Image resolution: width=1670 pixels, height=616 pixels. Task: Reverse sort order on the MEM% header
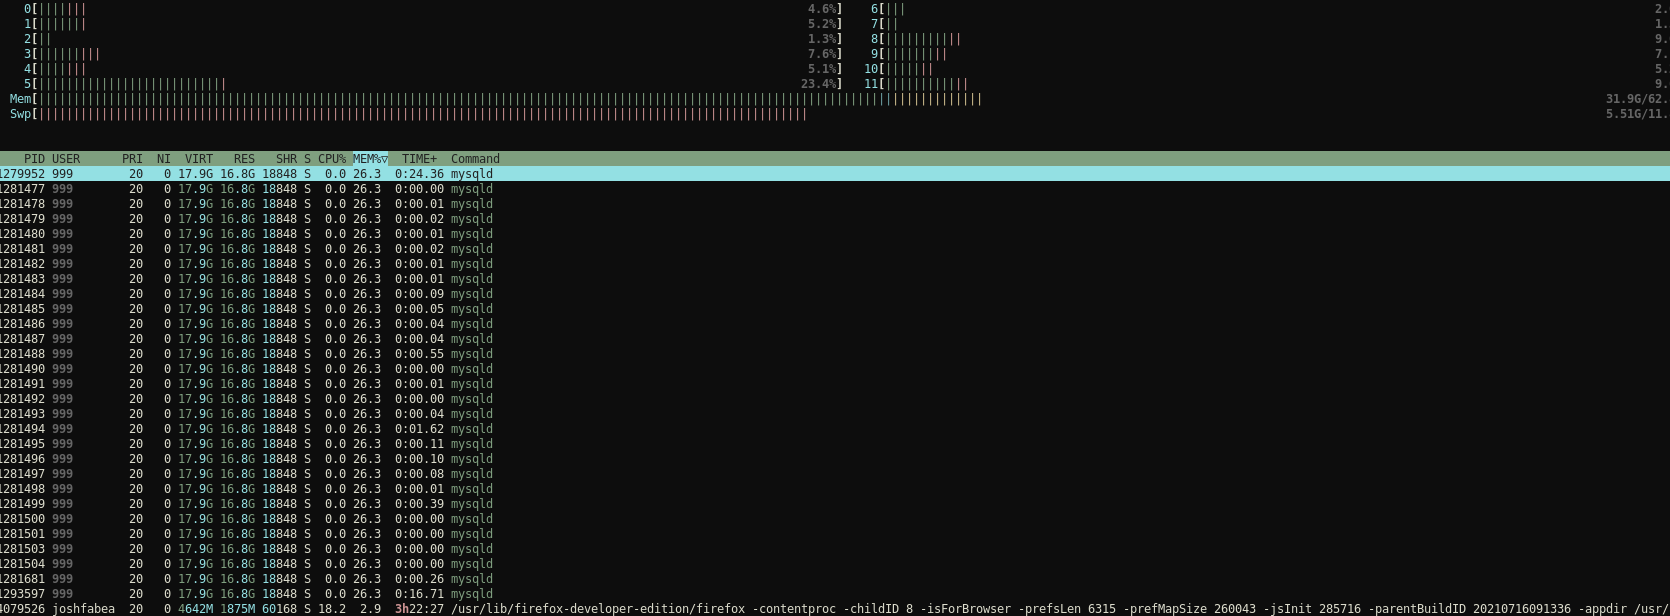point(370,159)
